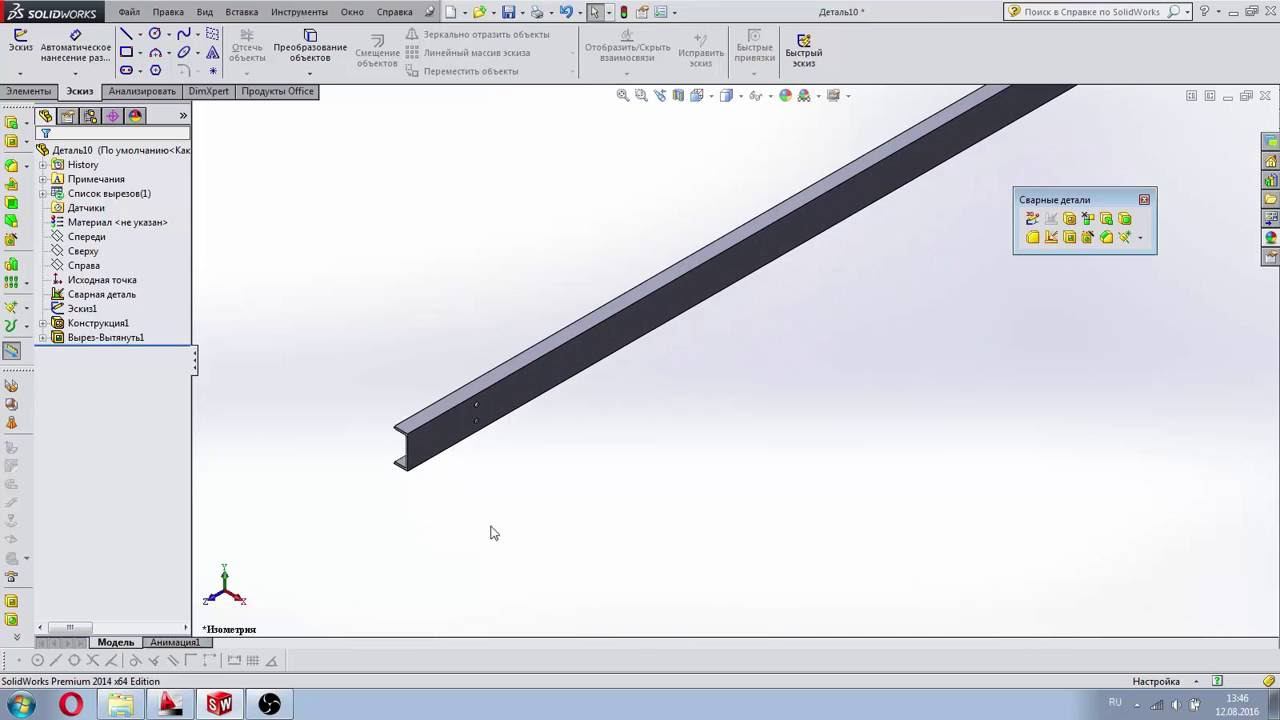
Task: Expand the Конструкция1 tree node
Action: click(43, 323)
